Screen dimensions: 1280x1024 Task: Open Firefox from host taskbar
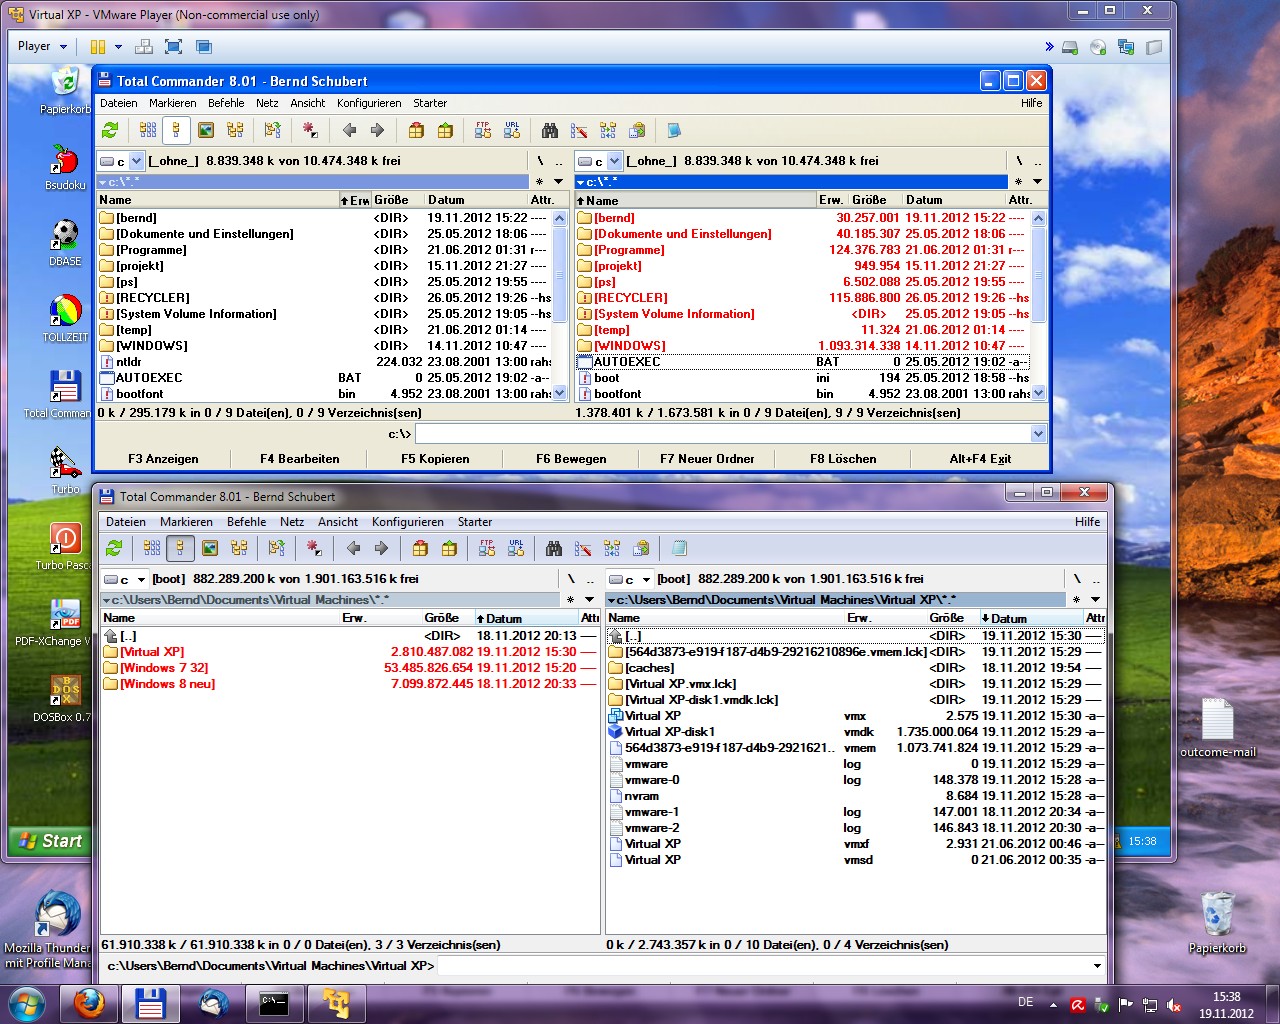click(89, 1004)
